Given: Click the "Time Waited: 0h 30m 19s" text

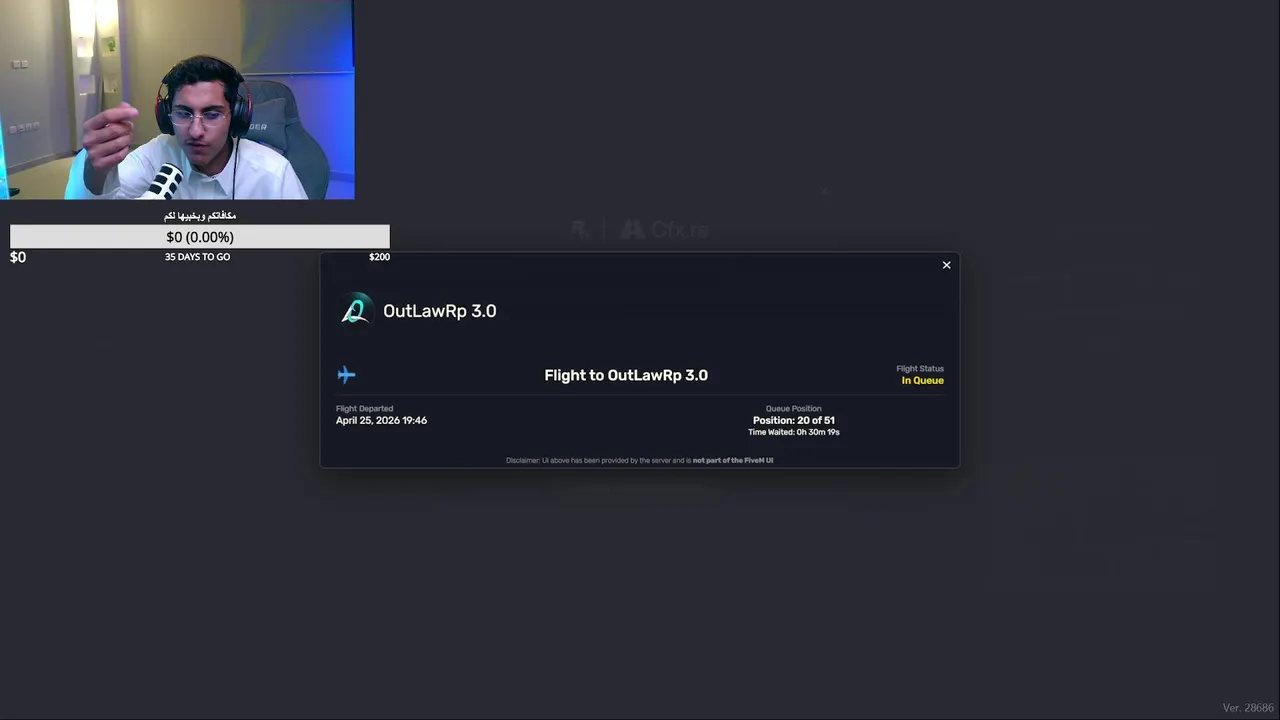Looking at the screenshot, I should (x=794, y=432).
